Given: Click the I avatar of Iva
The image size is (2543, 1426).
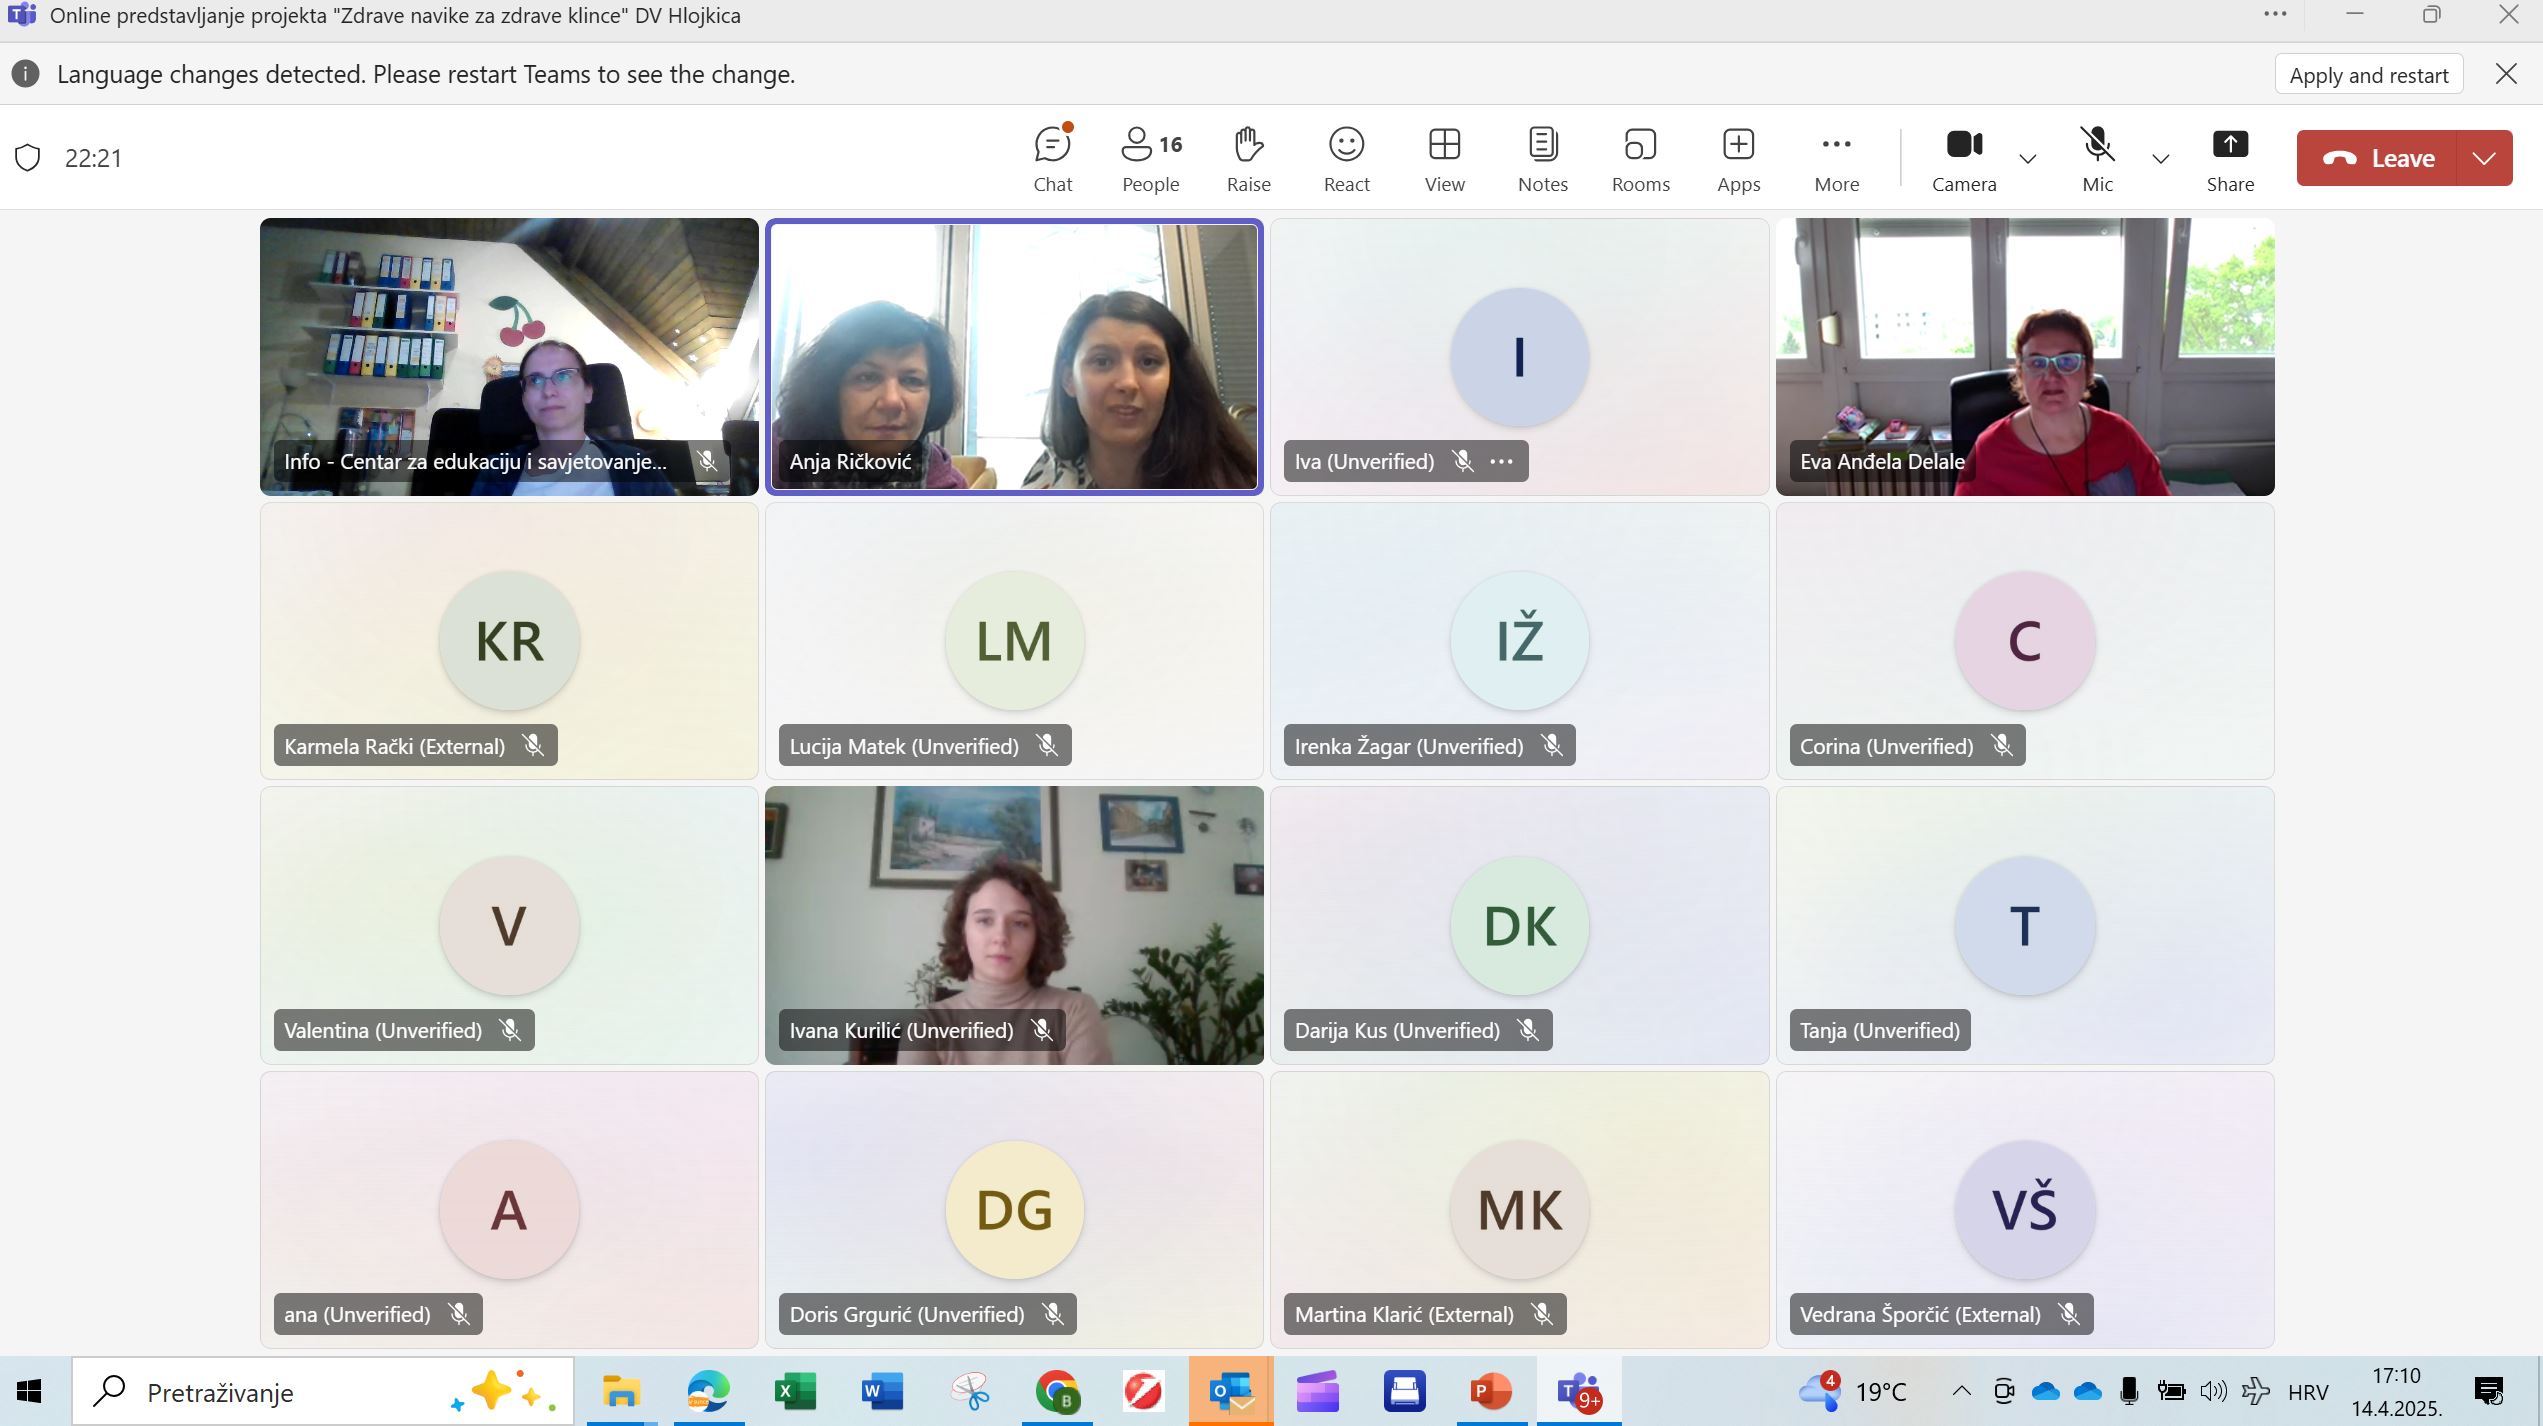Looking at the screenshot, I should click(x=1519, y=357).
